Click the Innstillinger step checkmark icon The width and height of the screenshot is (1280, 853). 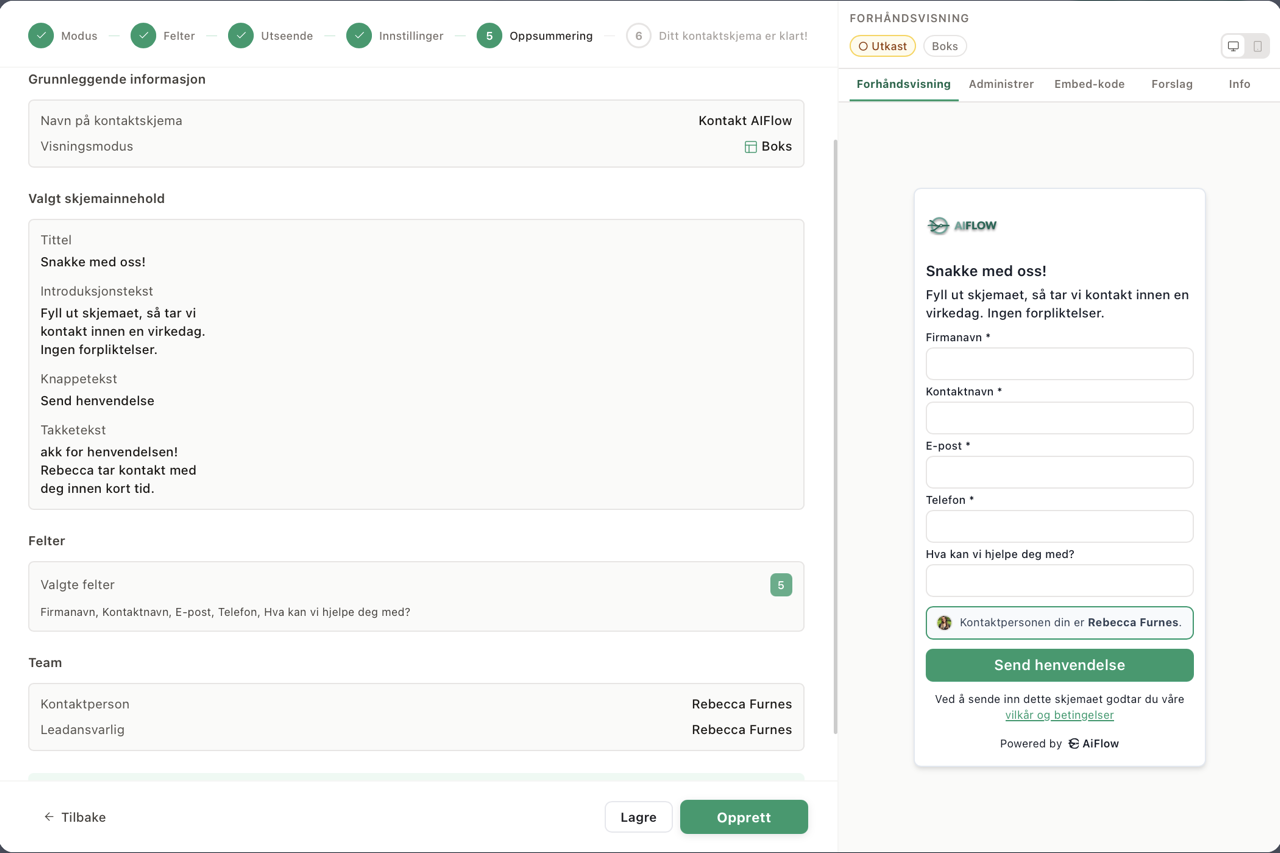point(359,36)
